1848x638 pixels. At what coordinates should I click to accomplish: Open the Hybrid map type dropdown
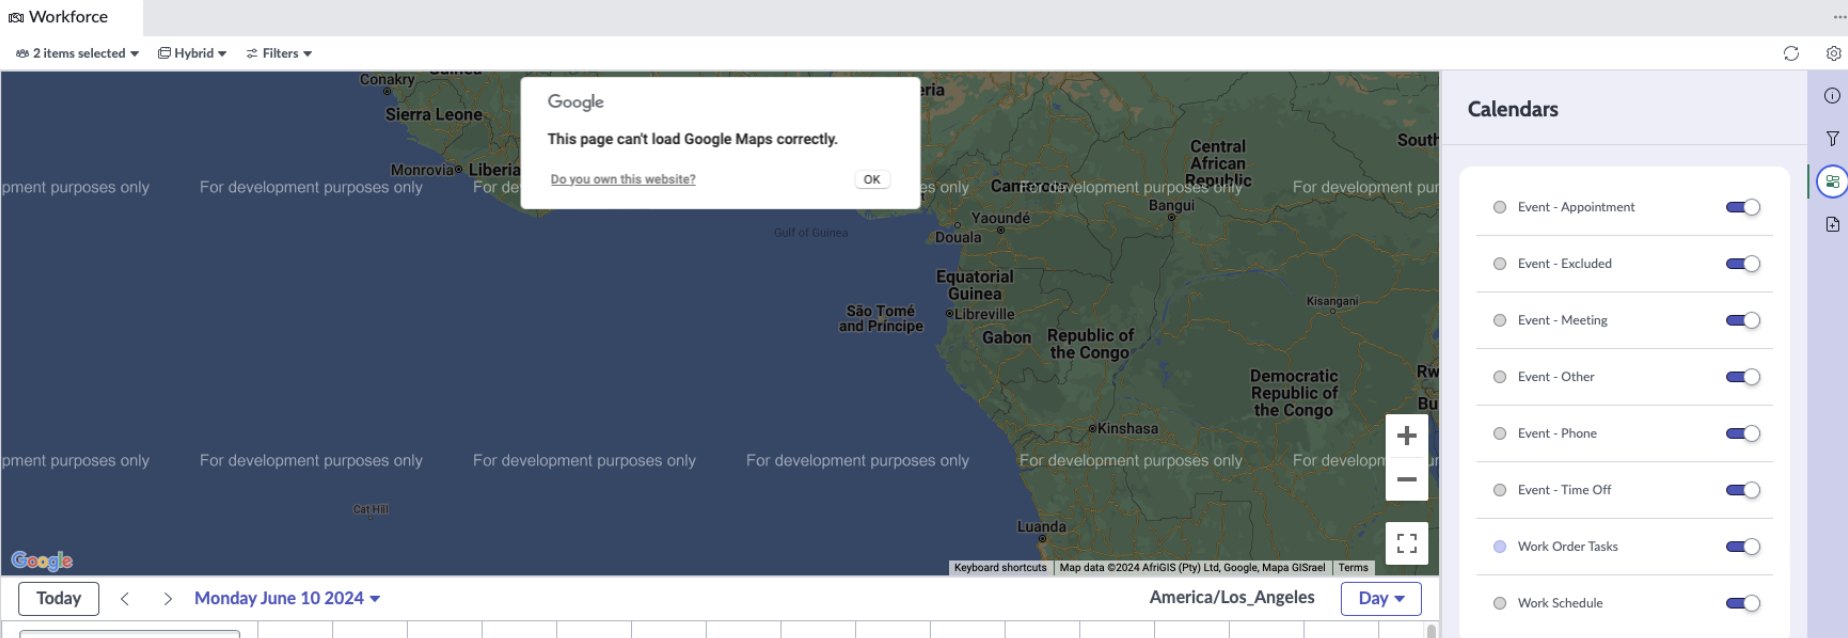(x=192, y=53)
